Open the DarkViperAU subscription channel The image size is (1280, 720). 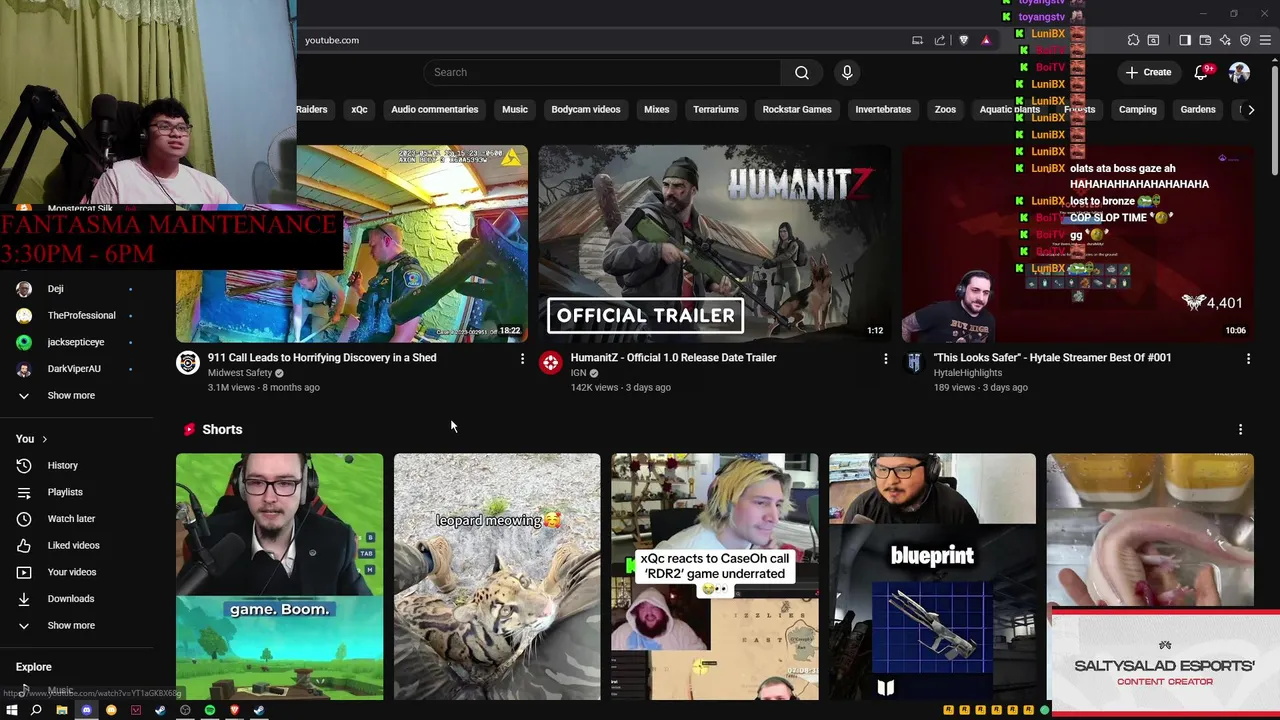[x=75, y=369]
